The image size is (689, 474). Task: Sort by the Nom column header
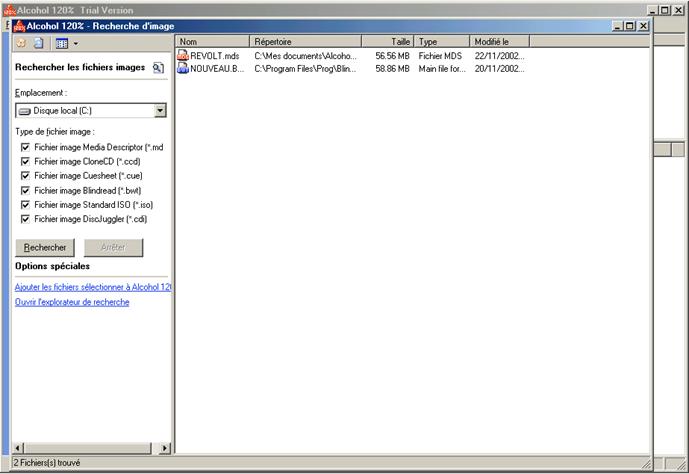click(x=213, y=41)
